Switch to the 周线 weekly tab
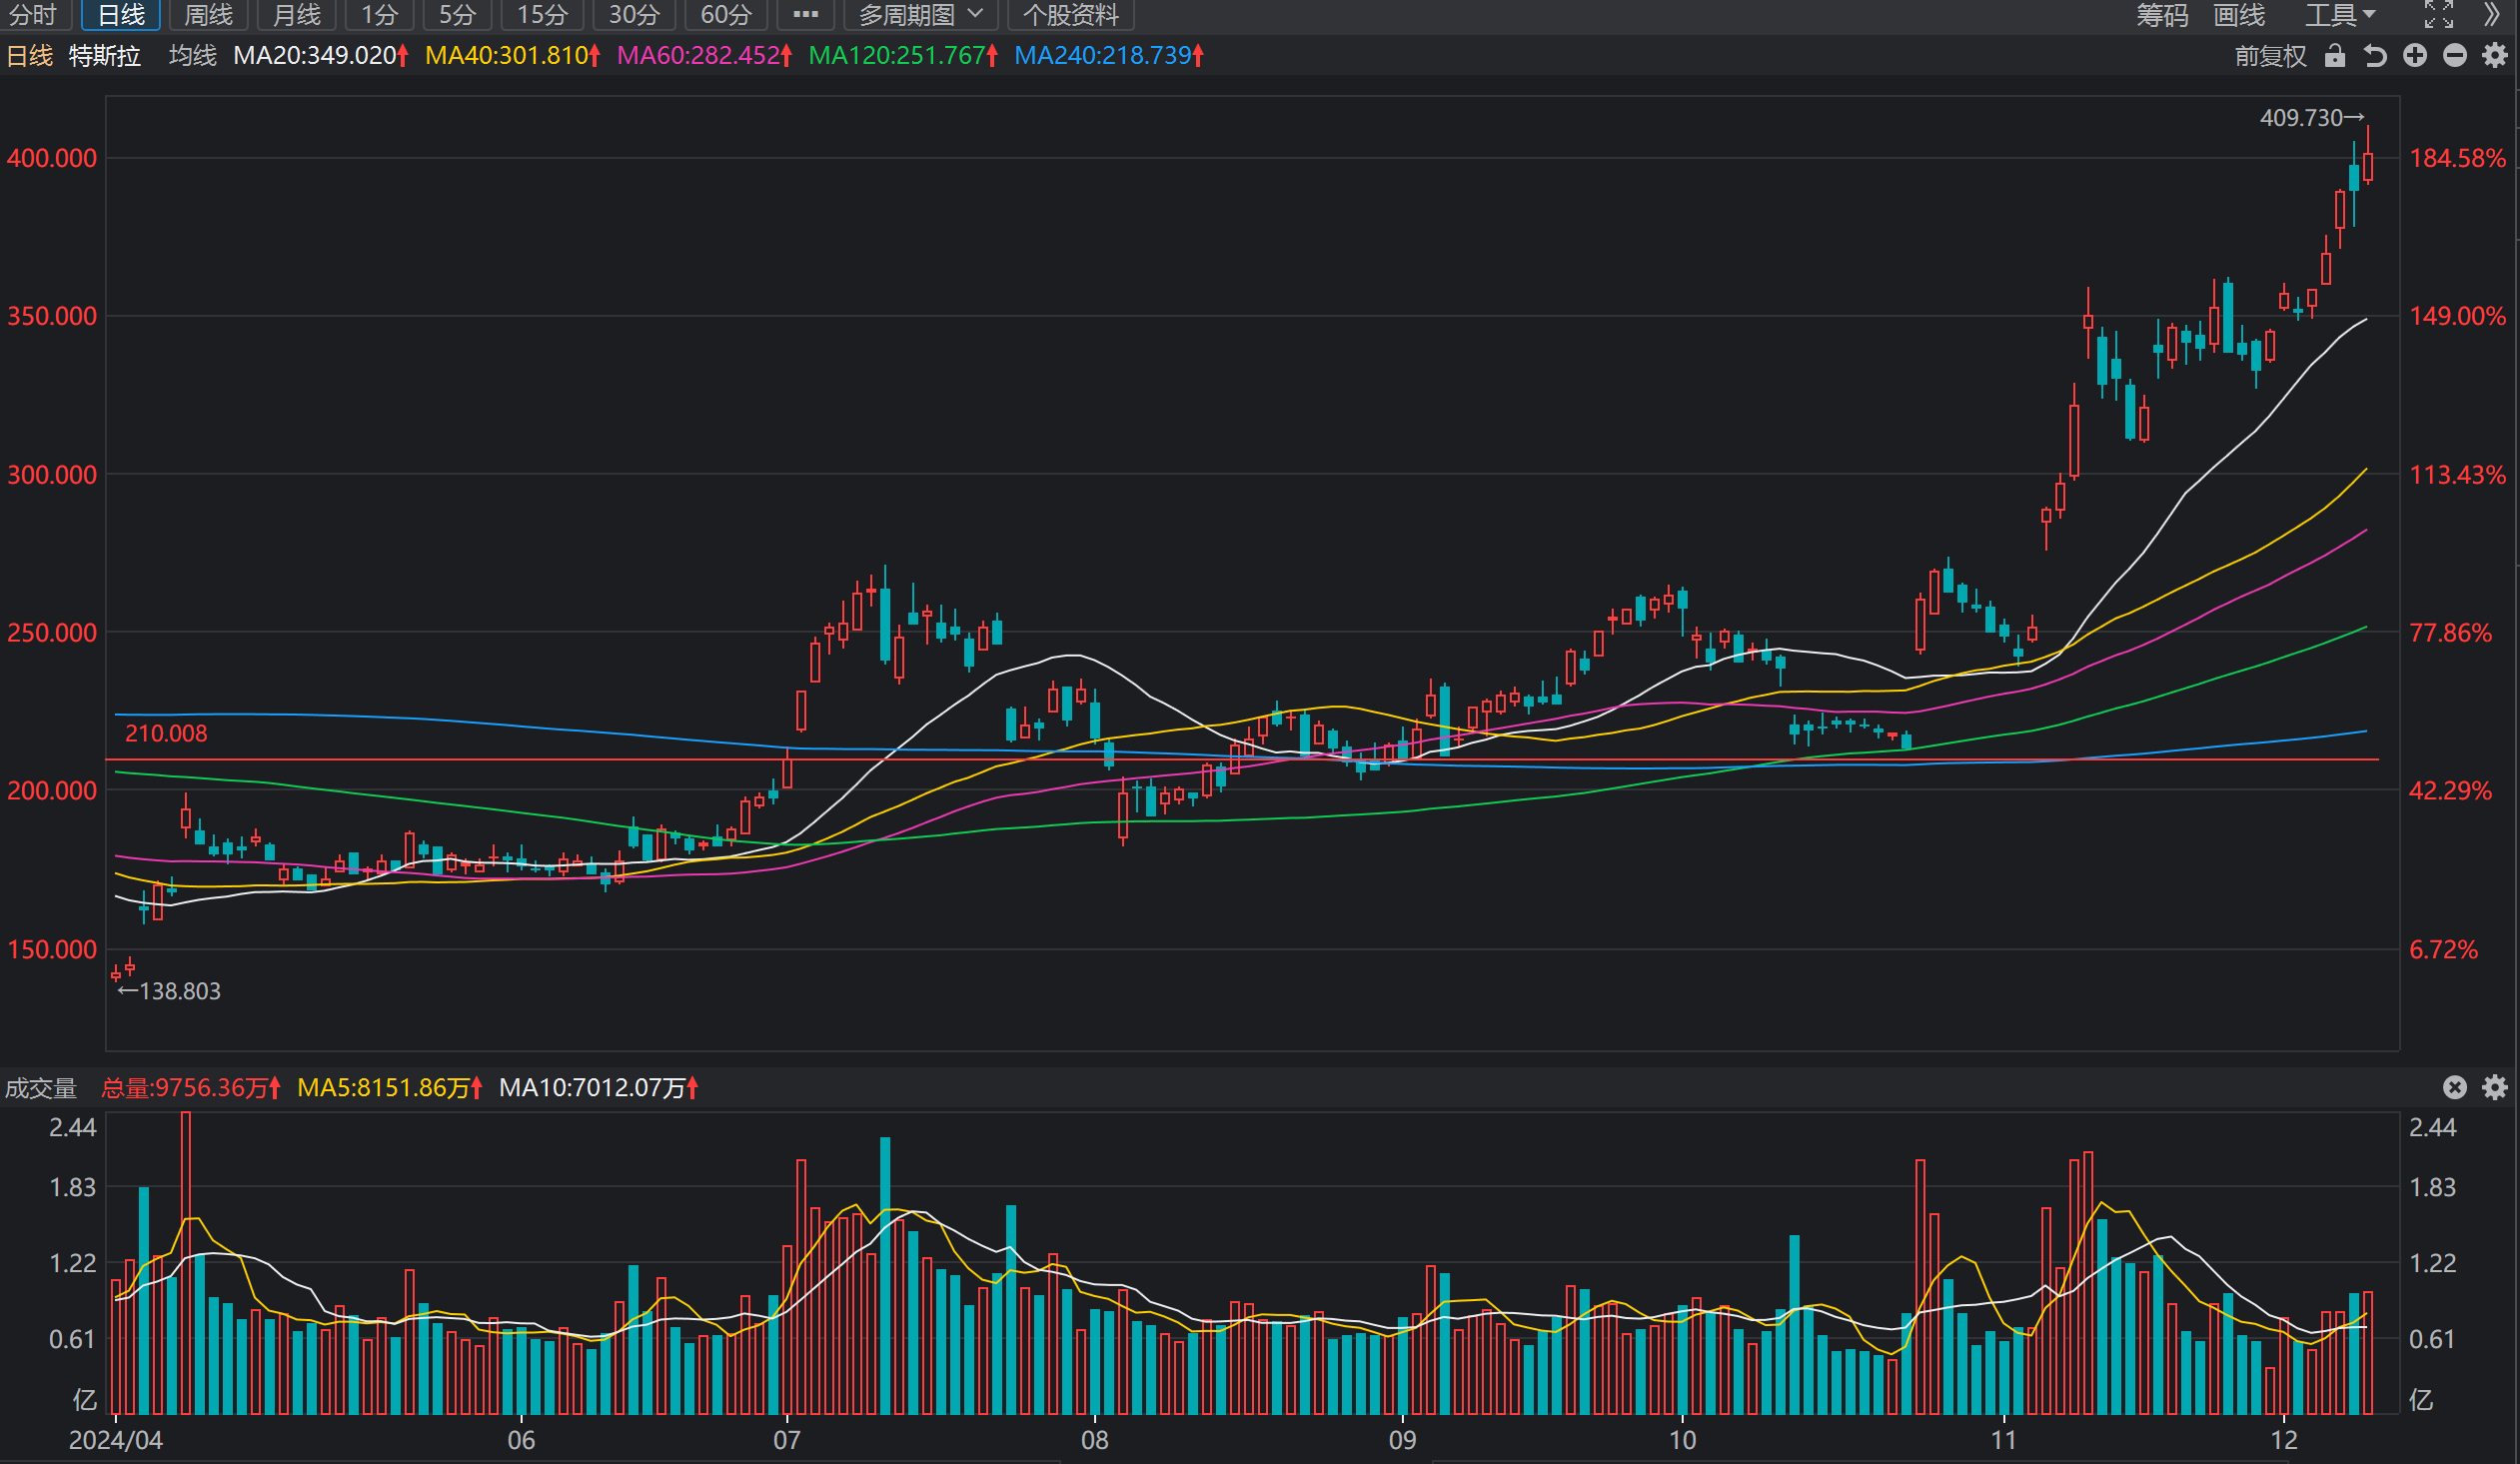2520x1464 pixels. [x=208, y=15]
